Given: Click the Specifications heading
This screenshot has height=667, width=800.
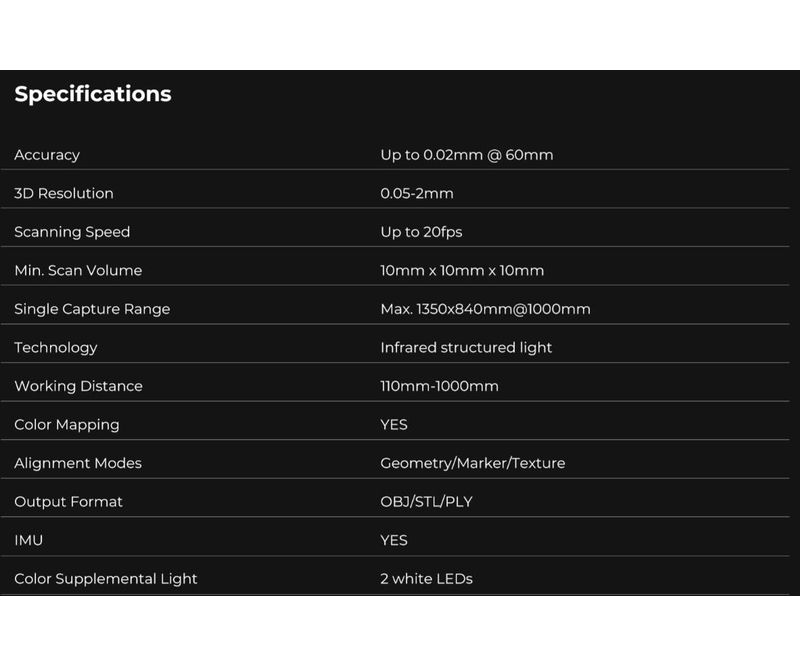Looking at the screenshot, I should [93, 94].
